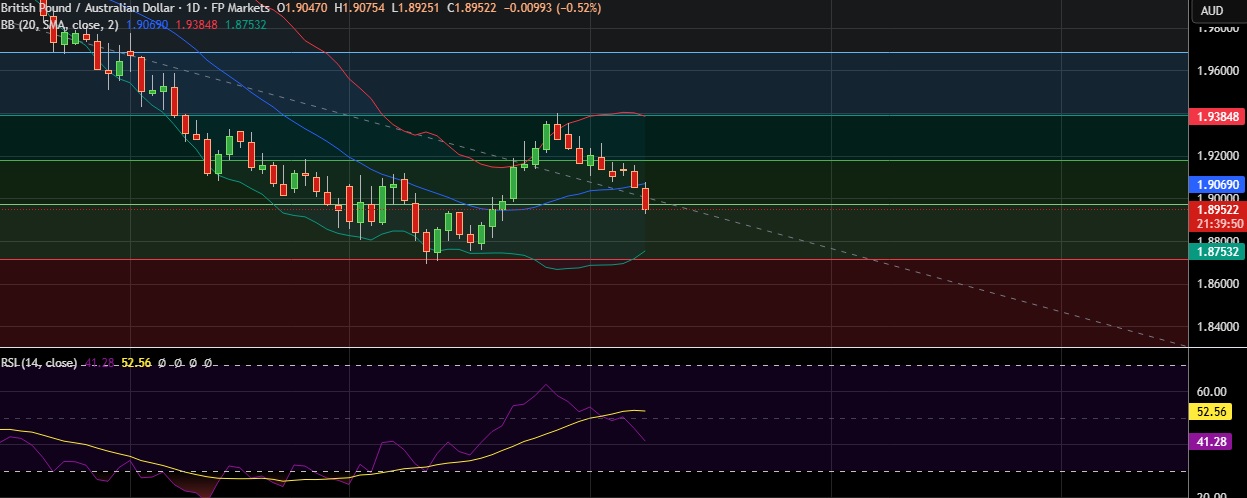Image resolution: width=1247 pixels, height=498 pixels.
Task: Click the FP Markets broker label
Action: coord(242,7)
